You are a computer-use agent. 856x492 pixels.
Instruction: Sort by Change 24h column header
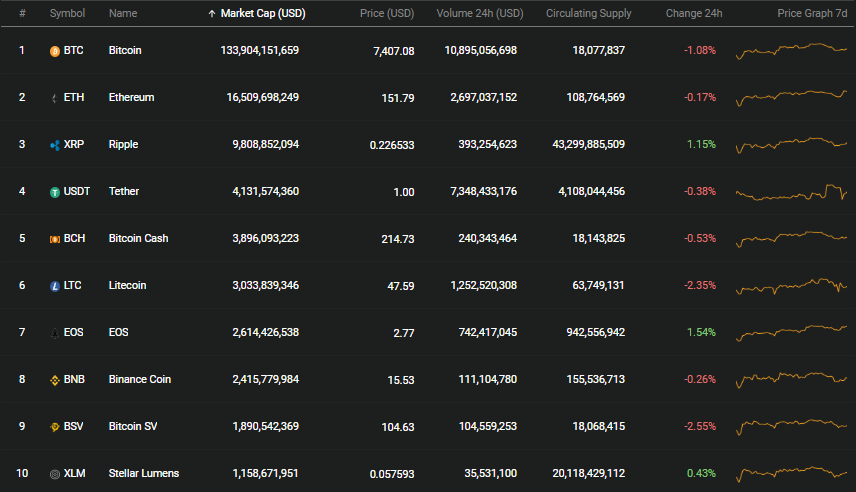pos(693,13)
